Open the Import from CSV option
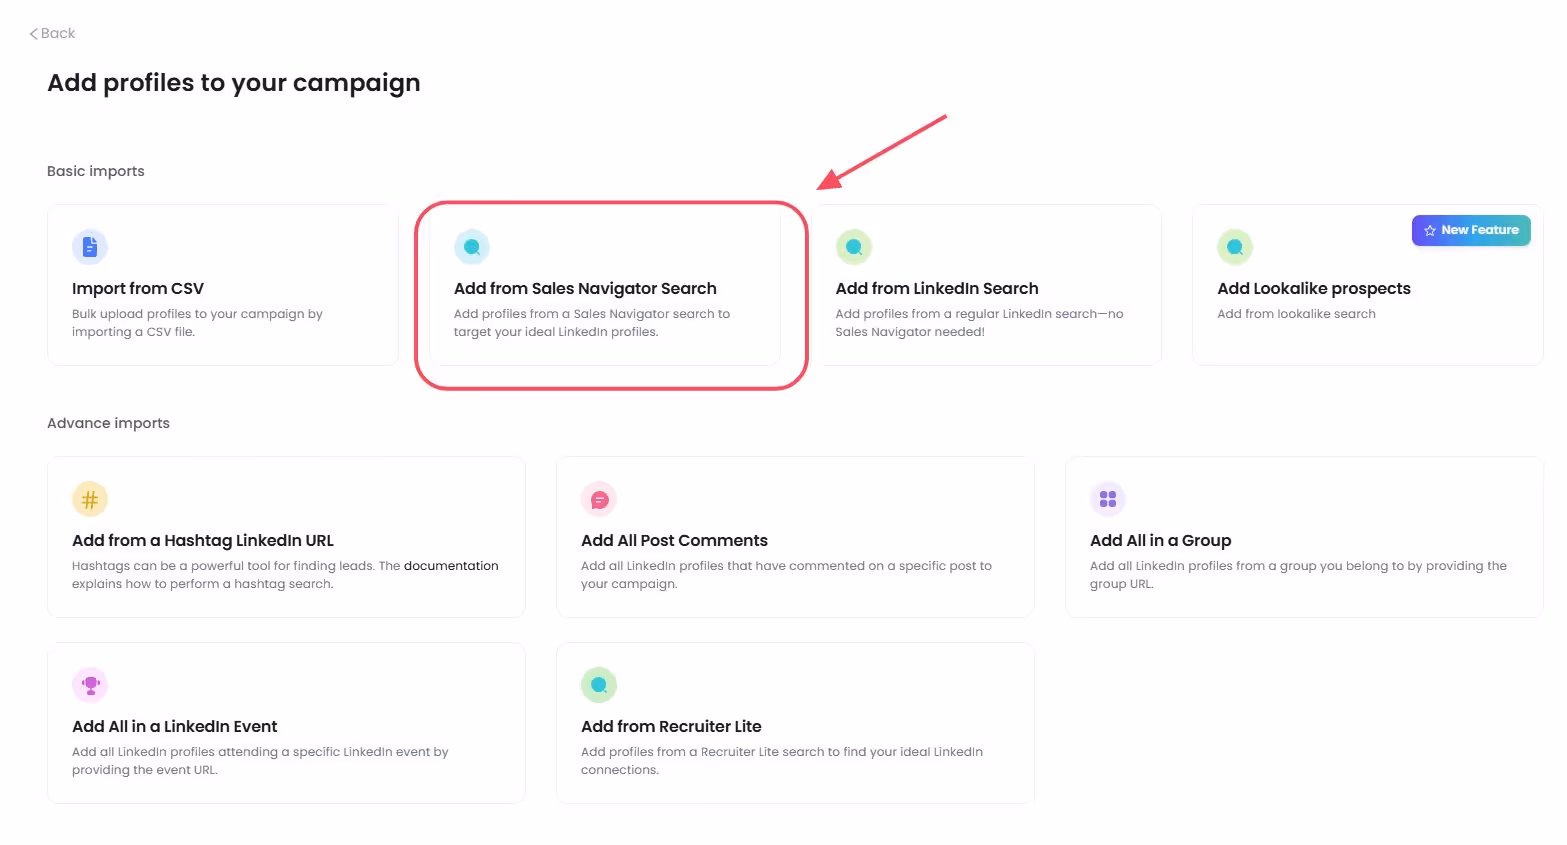1567x845 pixels. pyautogui.click(x=222, y=285)
